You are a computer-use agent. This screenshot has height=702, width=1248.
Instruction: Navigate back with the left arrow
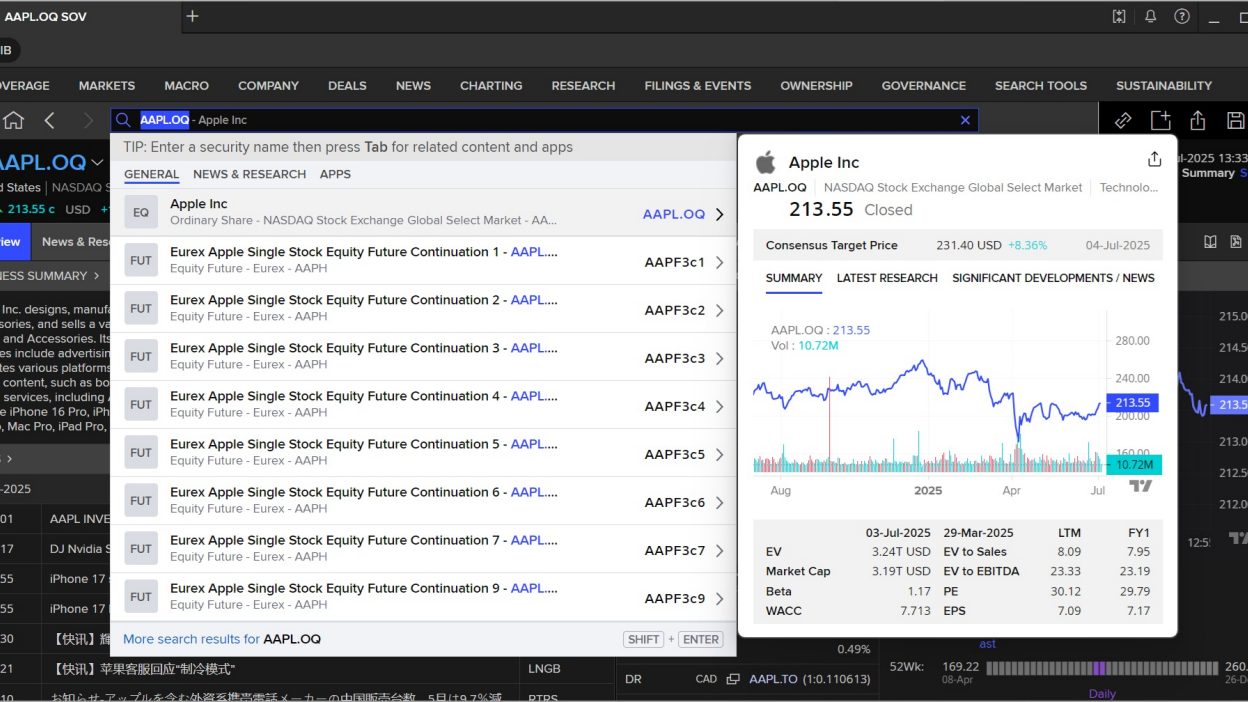[50, 120]
